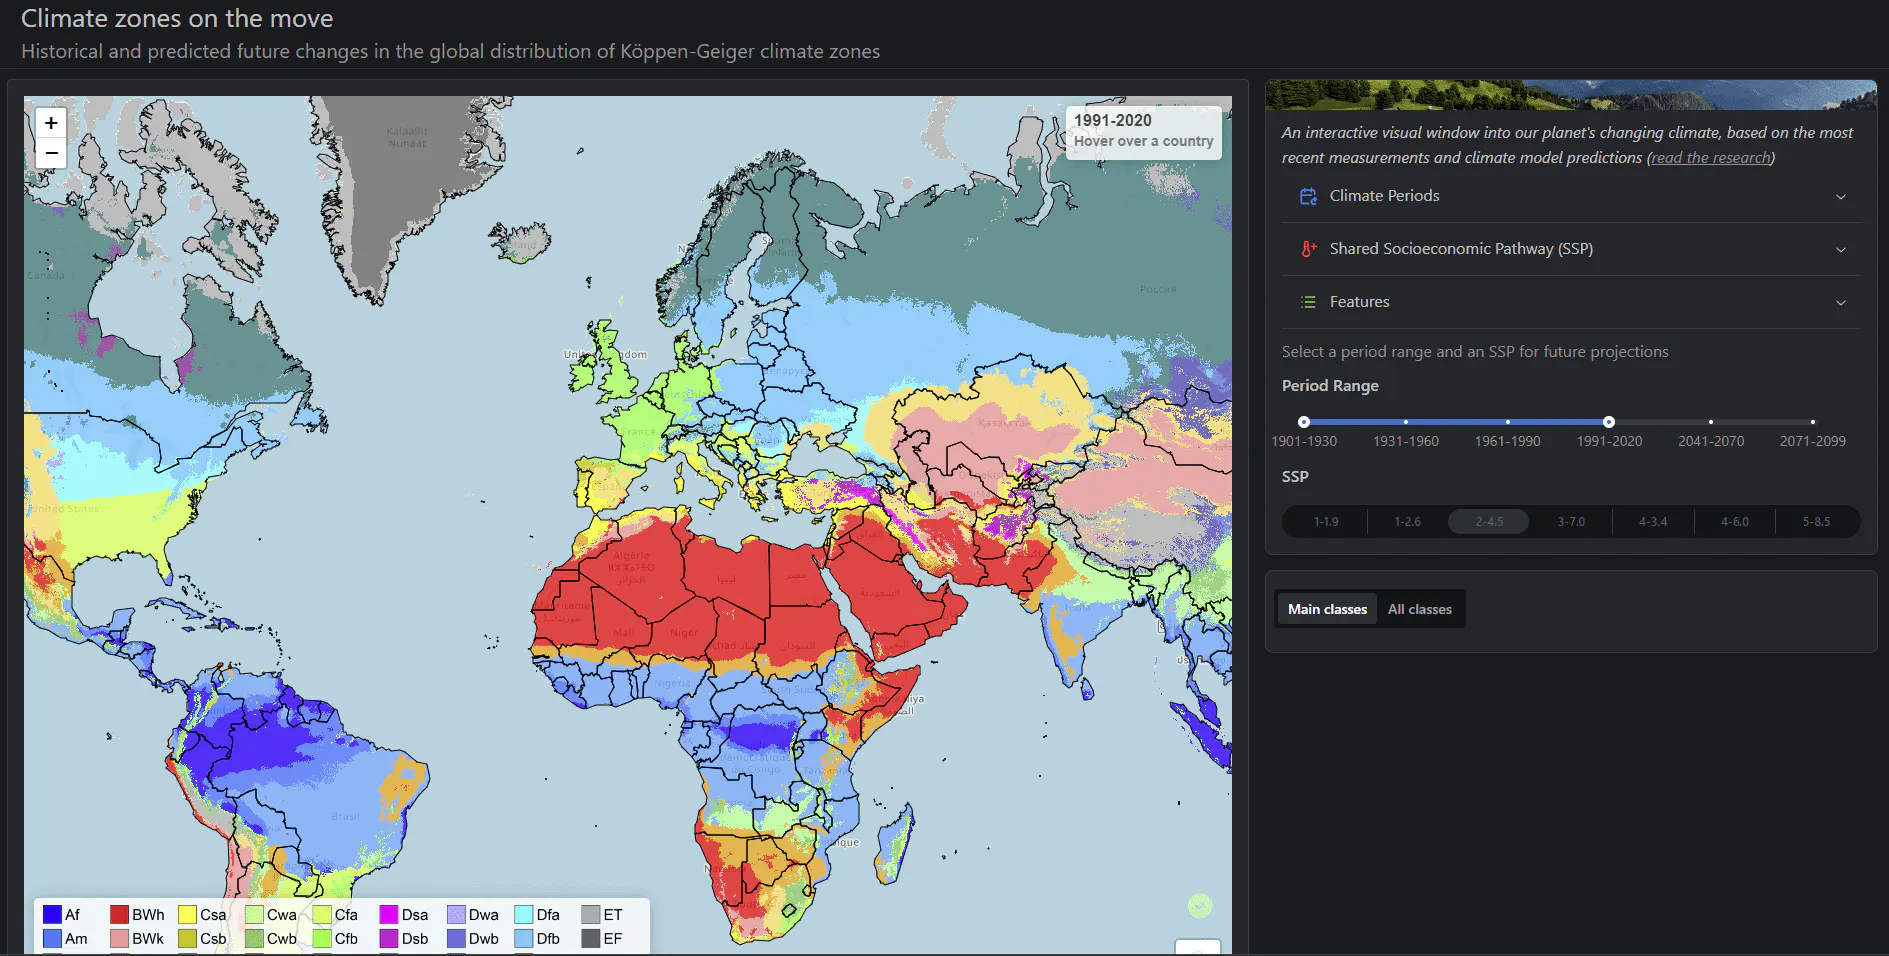Click the Dfa cyan legend swatch

[523, 914]
